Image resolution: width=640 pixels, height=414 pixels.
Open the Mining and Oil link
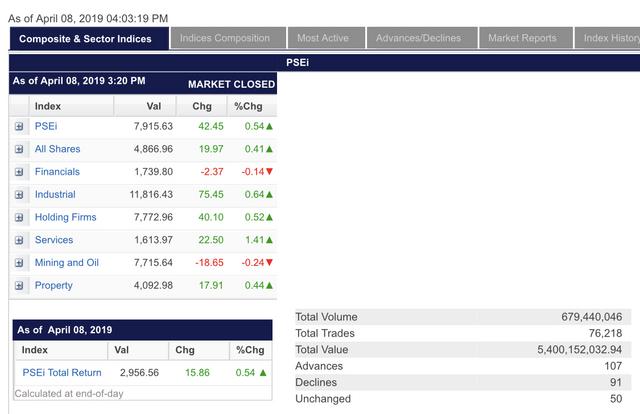pos(67,263)
